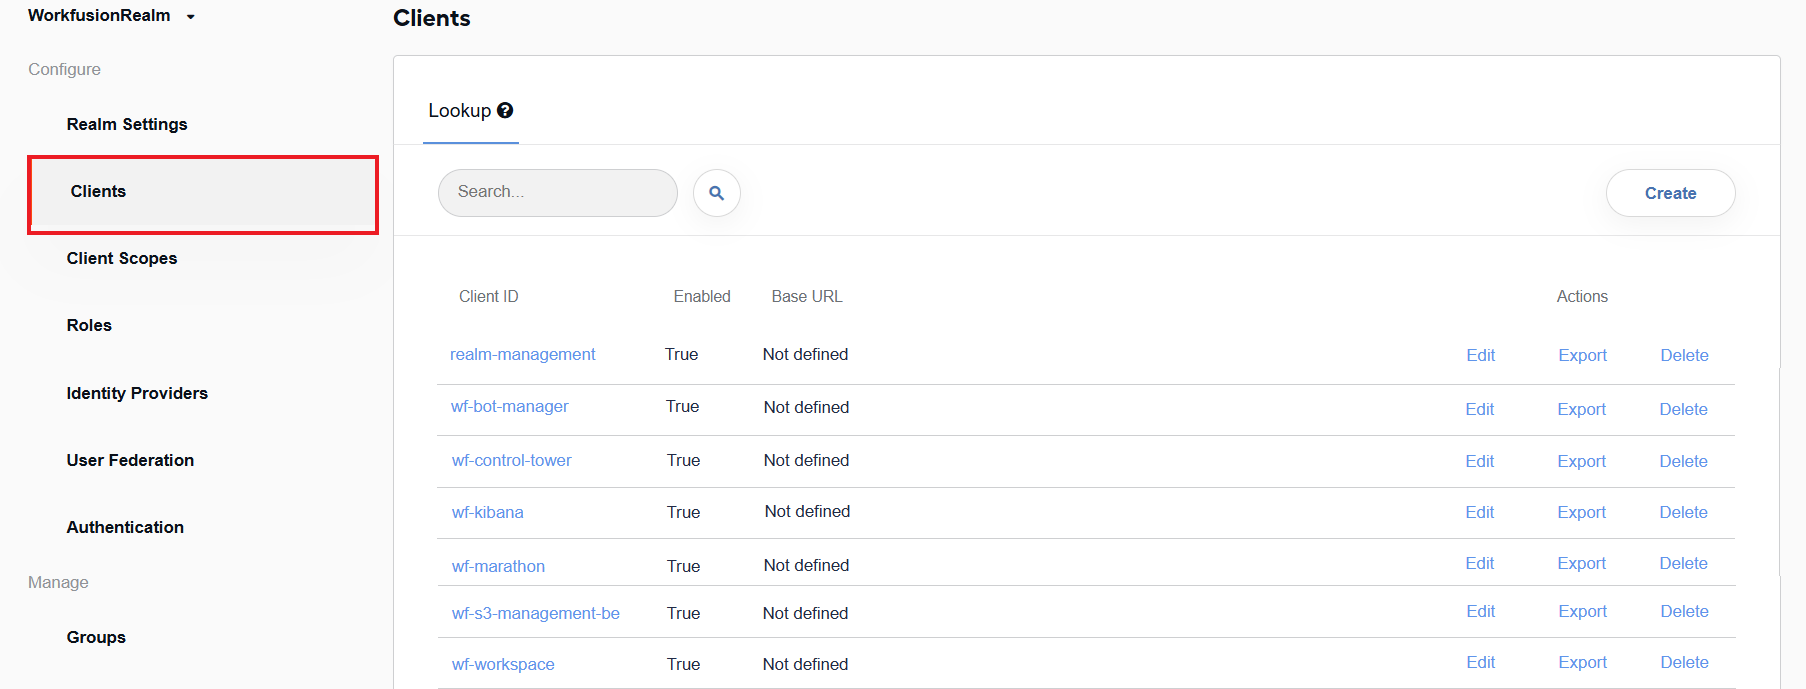Open Groups under Manage
The height and width of the screenshot is (689, 1806).
[96, 637]
